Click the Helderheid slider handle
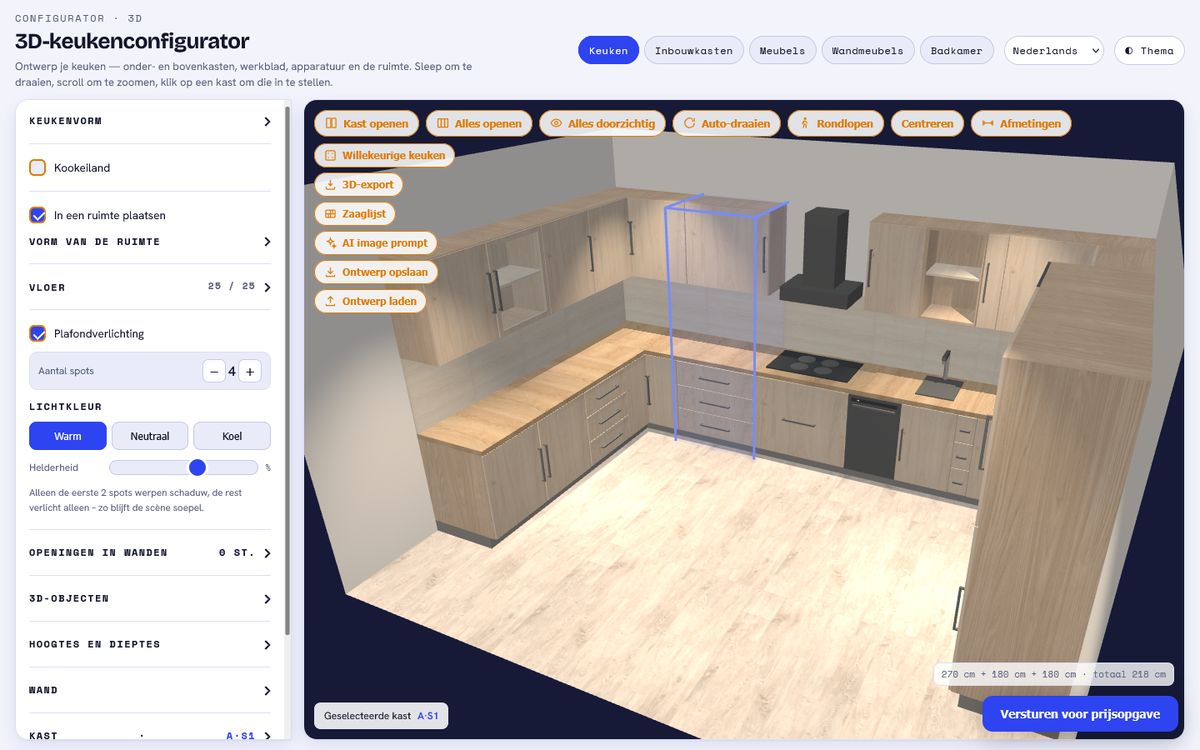The height and width of the screenshot is (750, 1200). [x=197, y=467]
